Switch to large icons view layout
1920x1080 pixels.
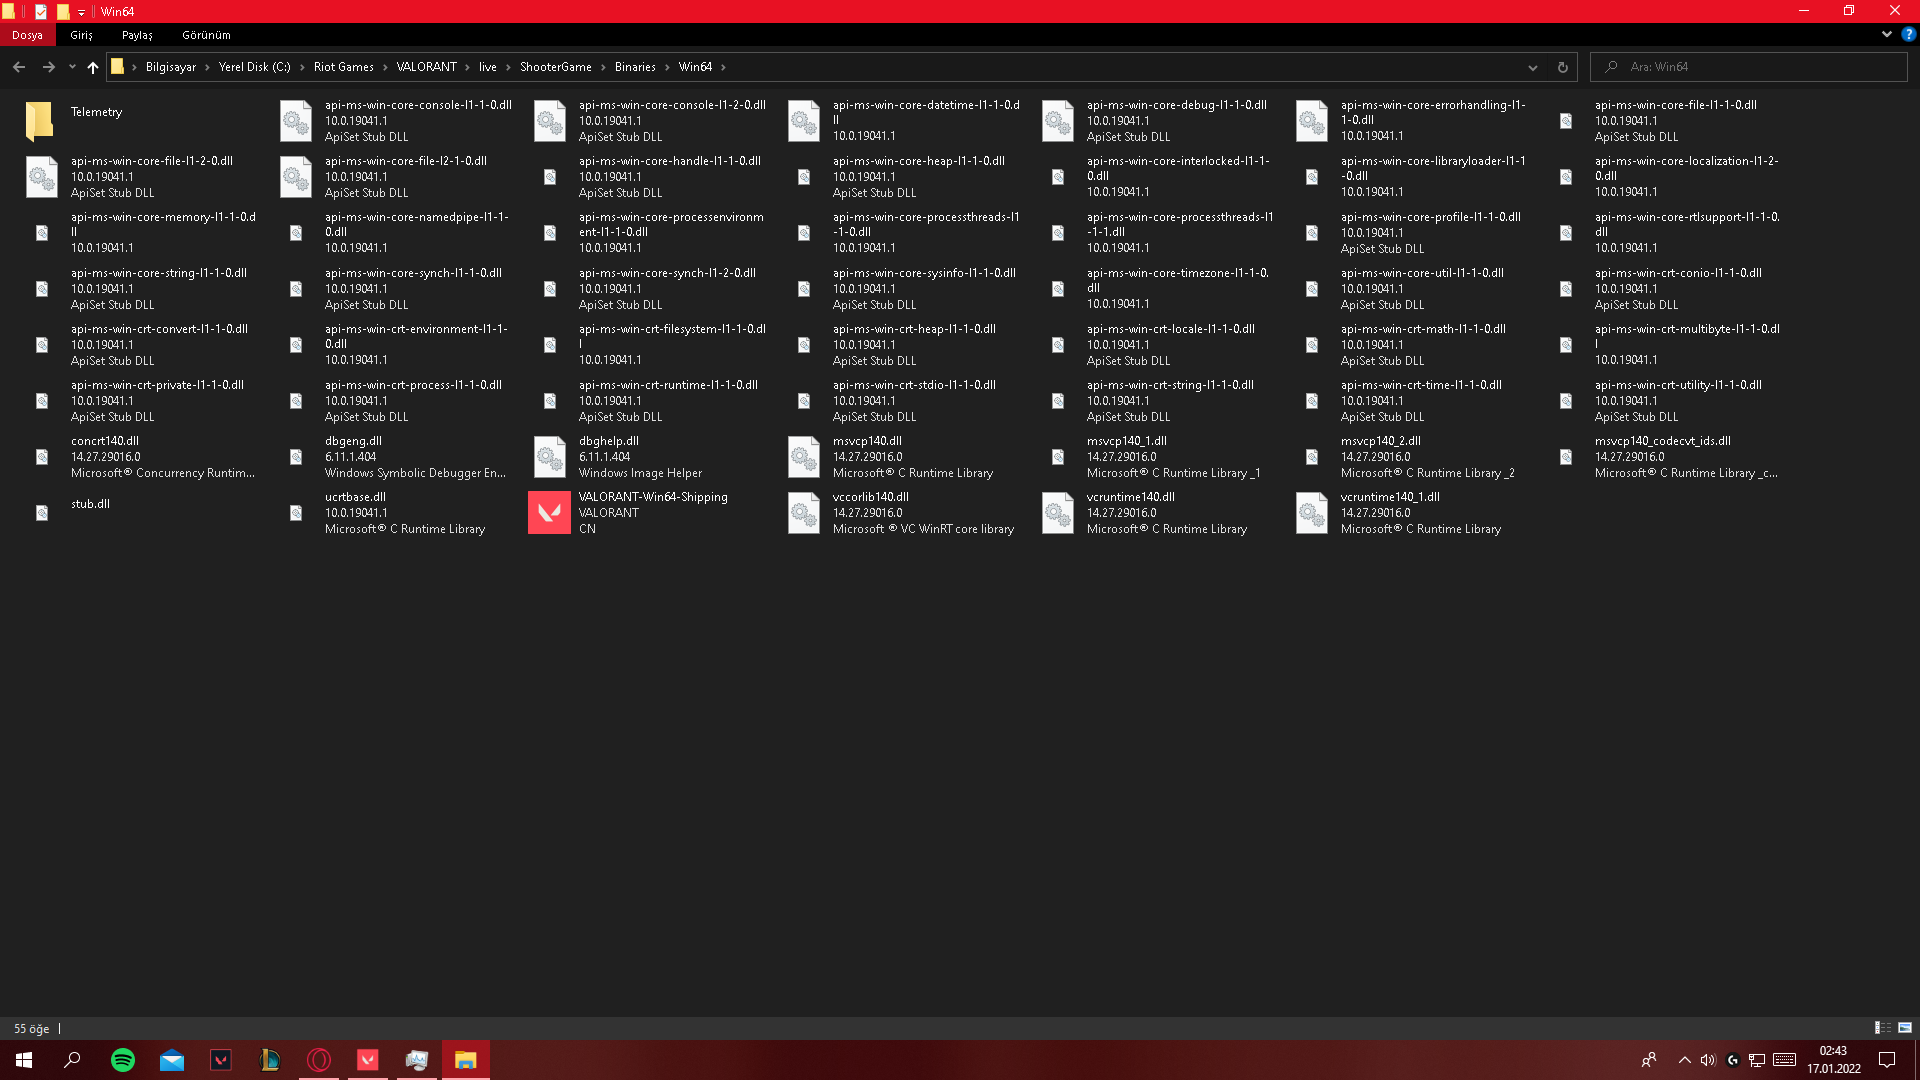(1905, 1028)
